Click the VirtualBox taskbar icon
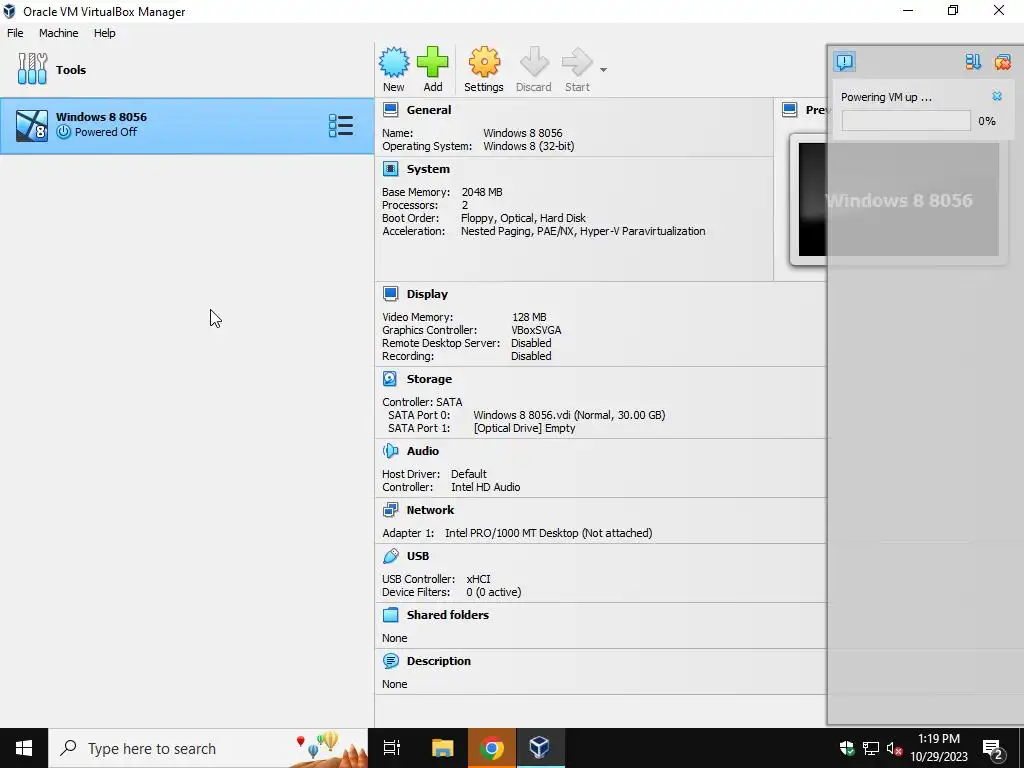 click(x=540, y=748)
